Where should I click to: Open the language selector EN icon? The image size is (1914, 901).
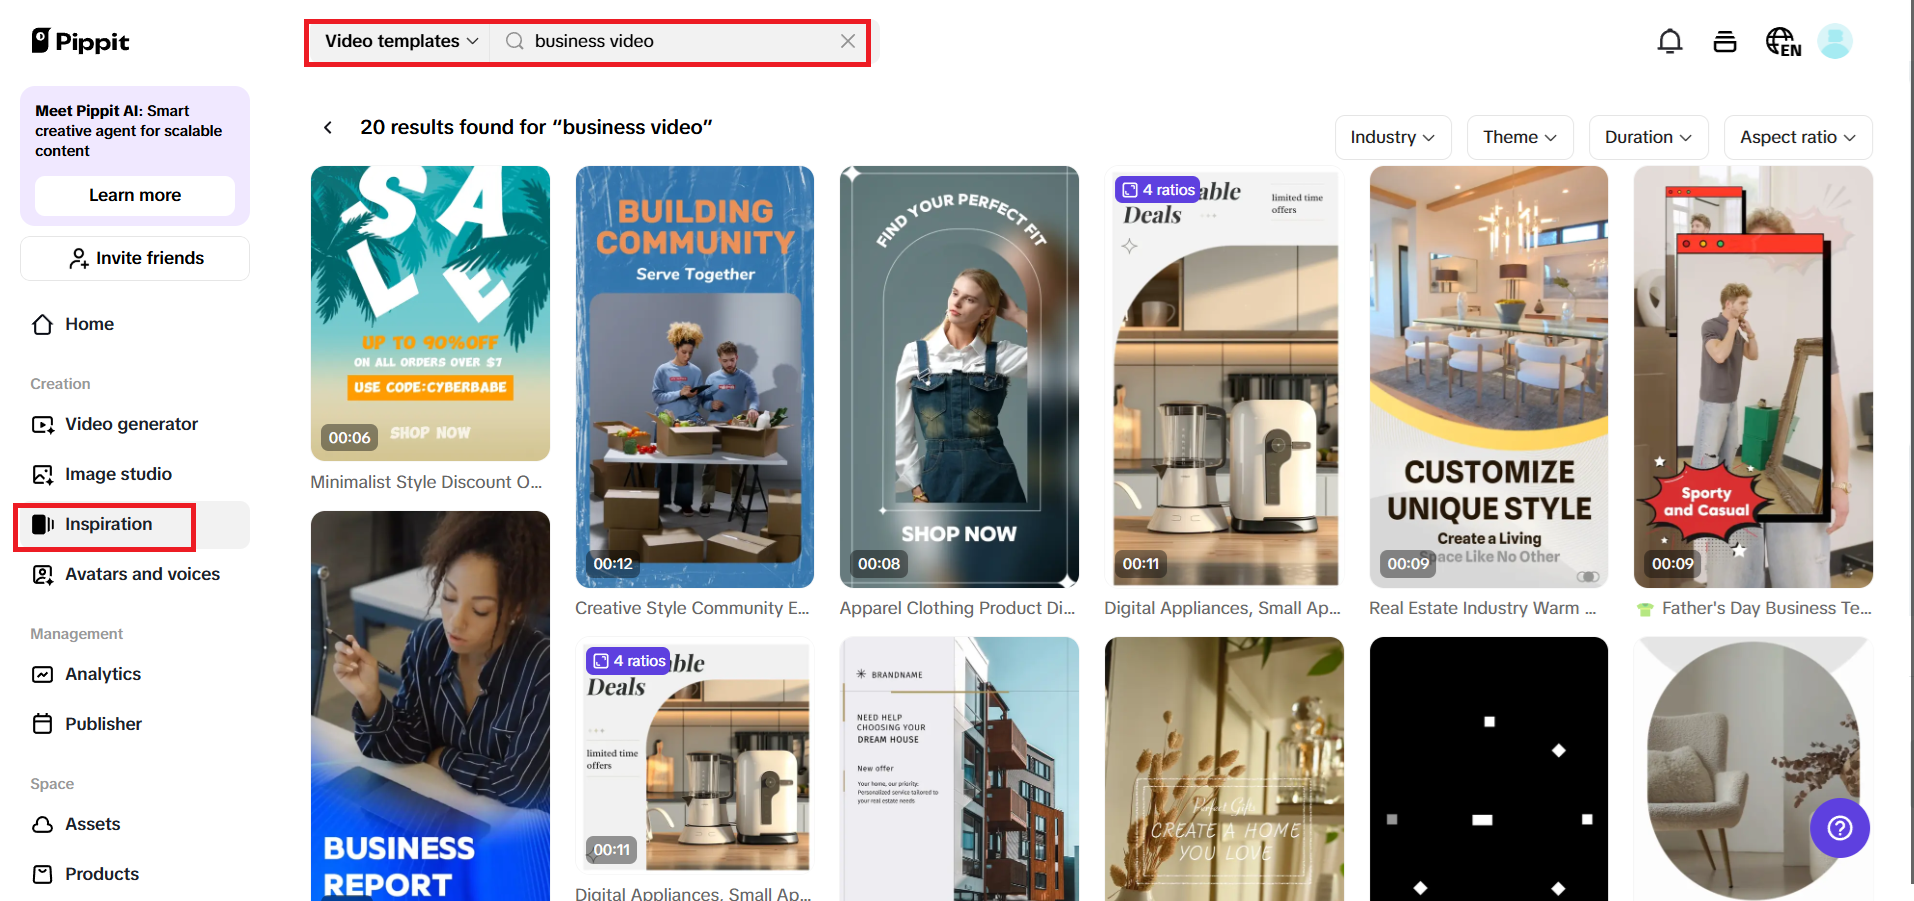coord(1782,41)
